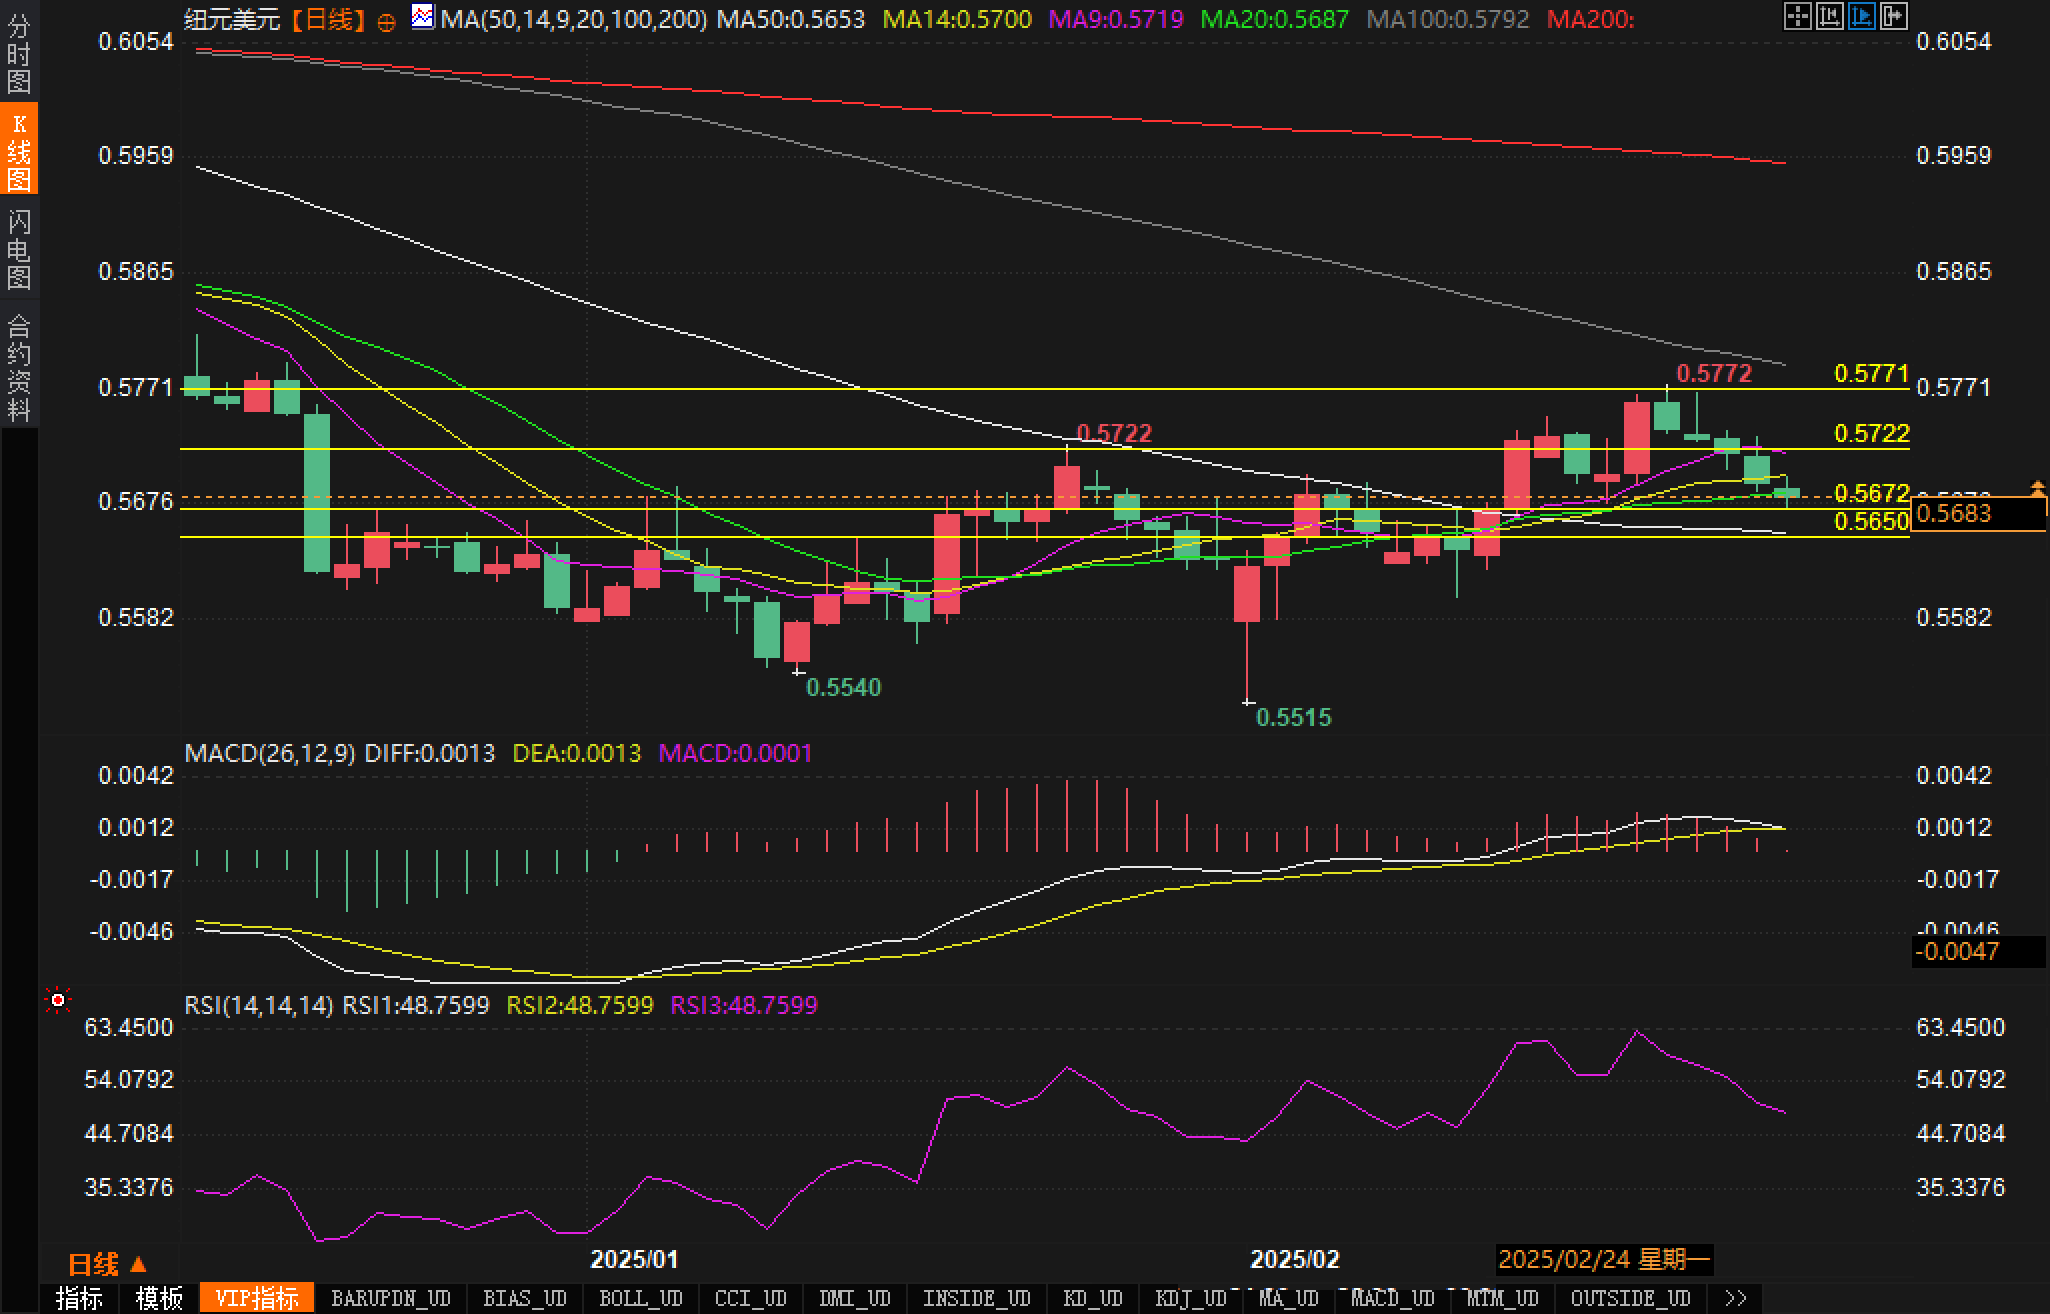The width and height of the screenshot is (2050, 1314).
Task: Click the chart jump-to-start axis icon
Action: (1829, 16)
